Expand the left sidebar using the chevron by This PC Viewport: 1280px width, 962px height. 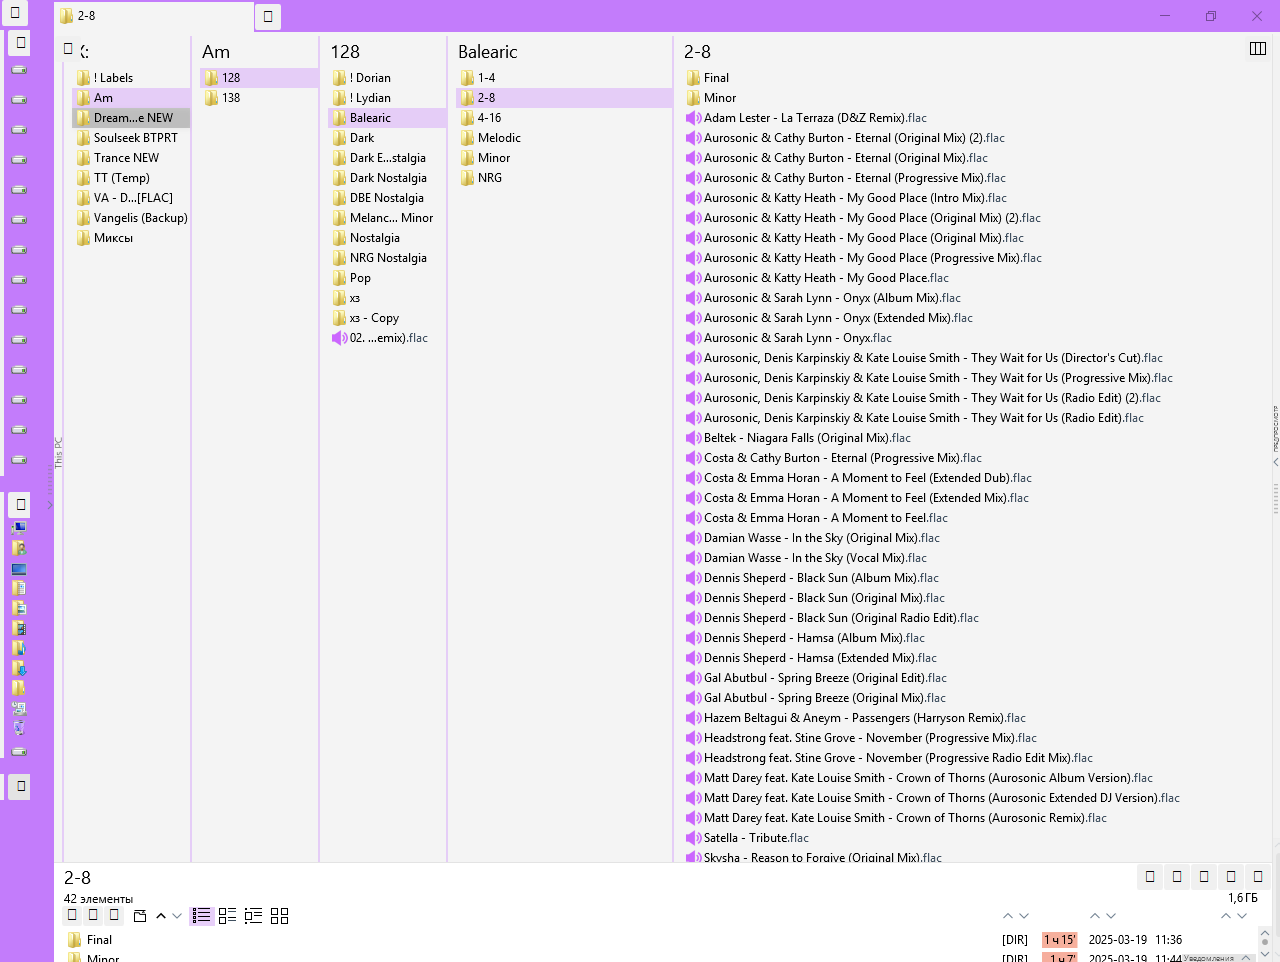(49, 505)
